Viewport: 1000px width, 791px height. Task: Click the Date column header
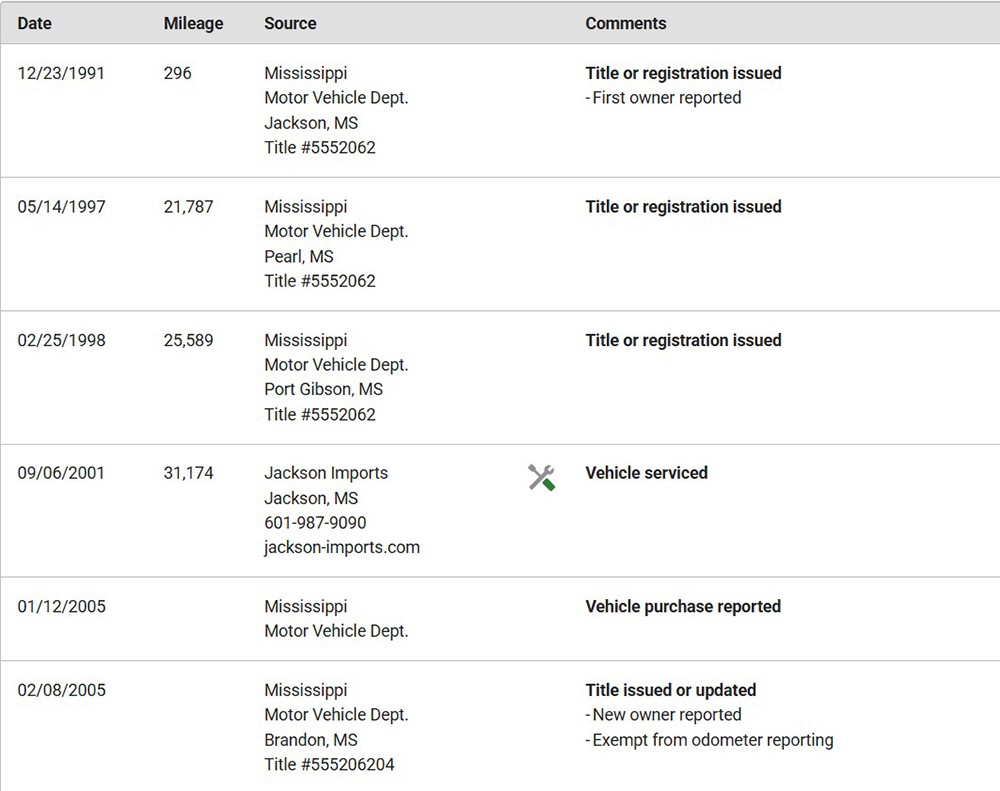click(35, 23)
